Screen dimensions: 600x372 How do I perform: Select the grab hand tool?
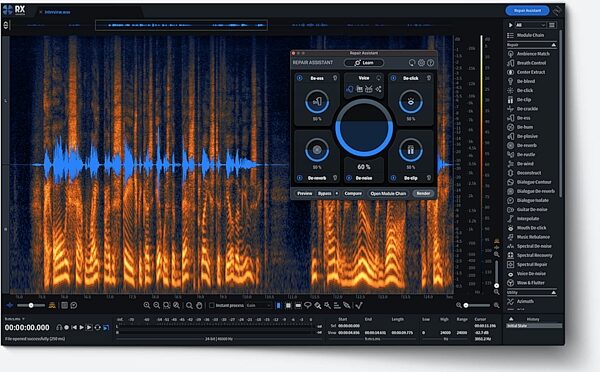199,305
